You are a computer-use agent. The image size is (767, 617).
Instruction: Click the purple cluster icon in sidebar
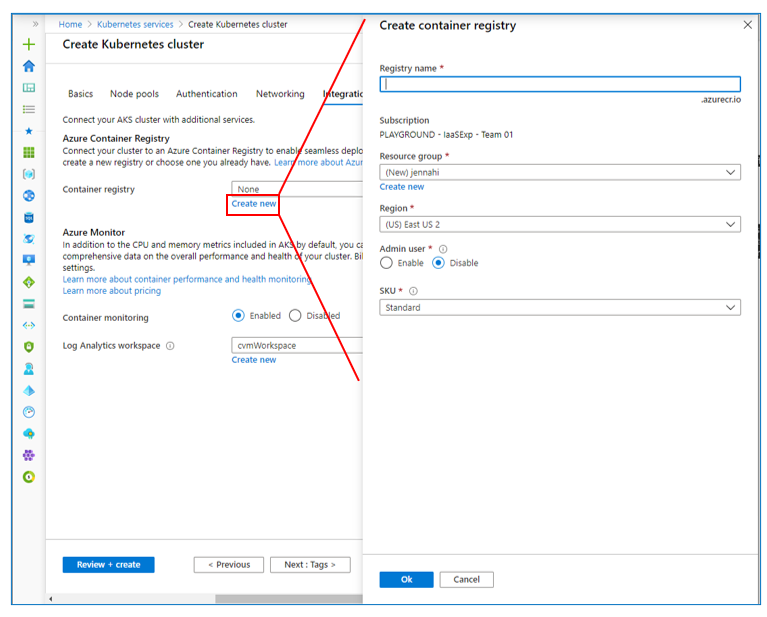pyautogui.click(x=29, y=456)
